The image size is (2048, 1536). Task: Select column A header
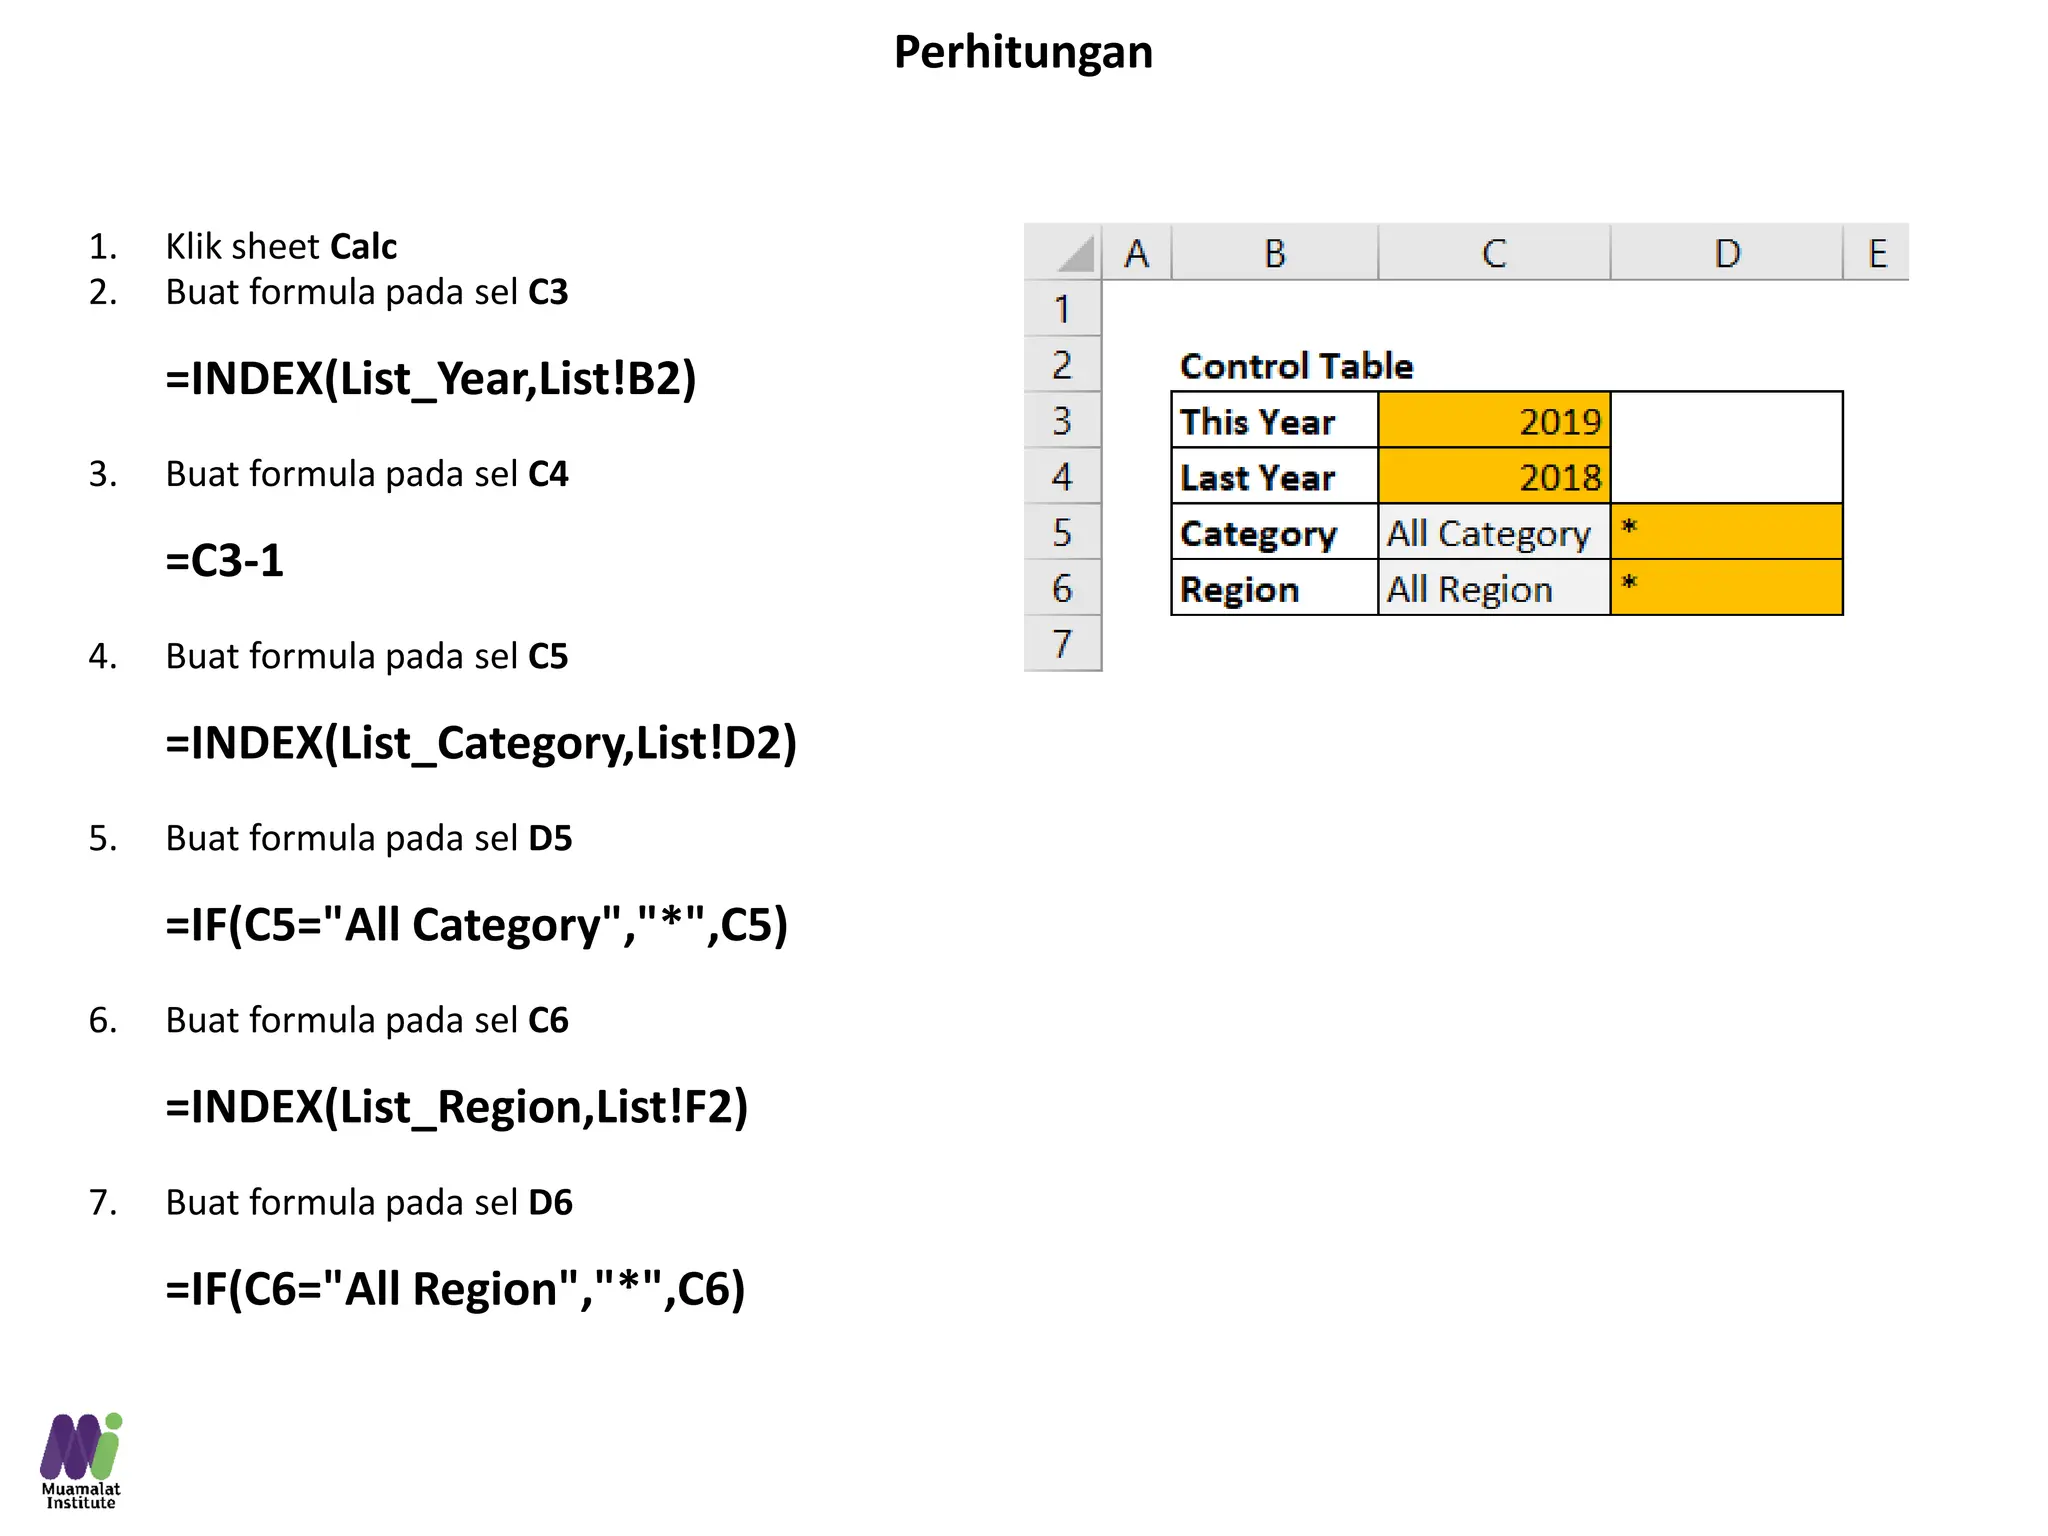point(1137,252)
